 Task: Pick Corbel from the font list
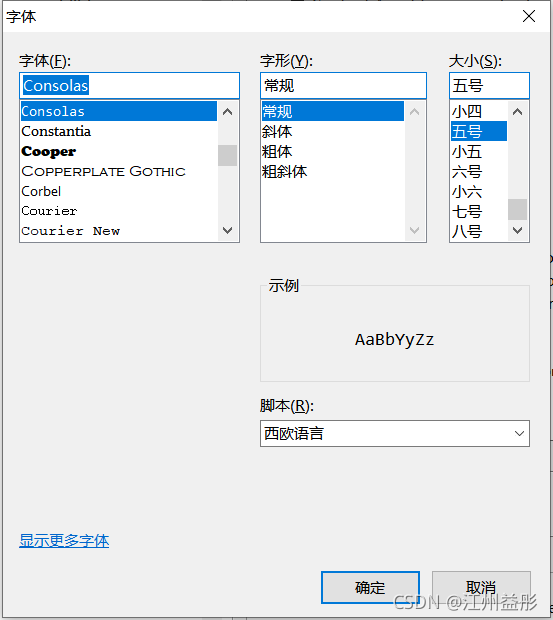click(119, 191)
